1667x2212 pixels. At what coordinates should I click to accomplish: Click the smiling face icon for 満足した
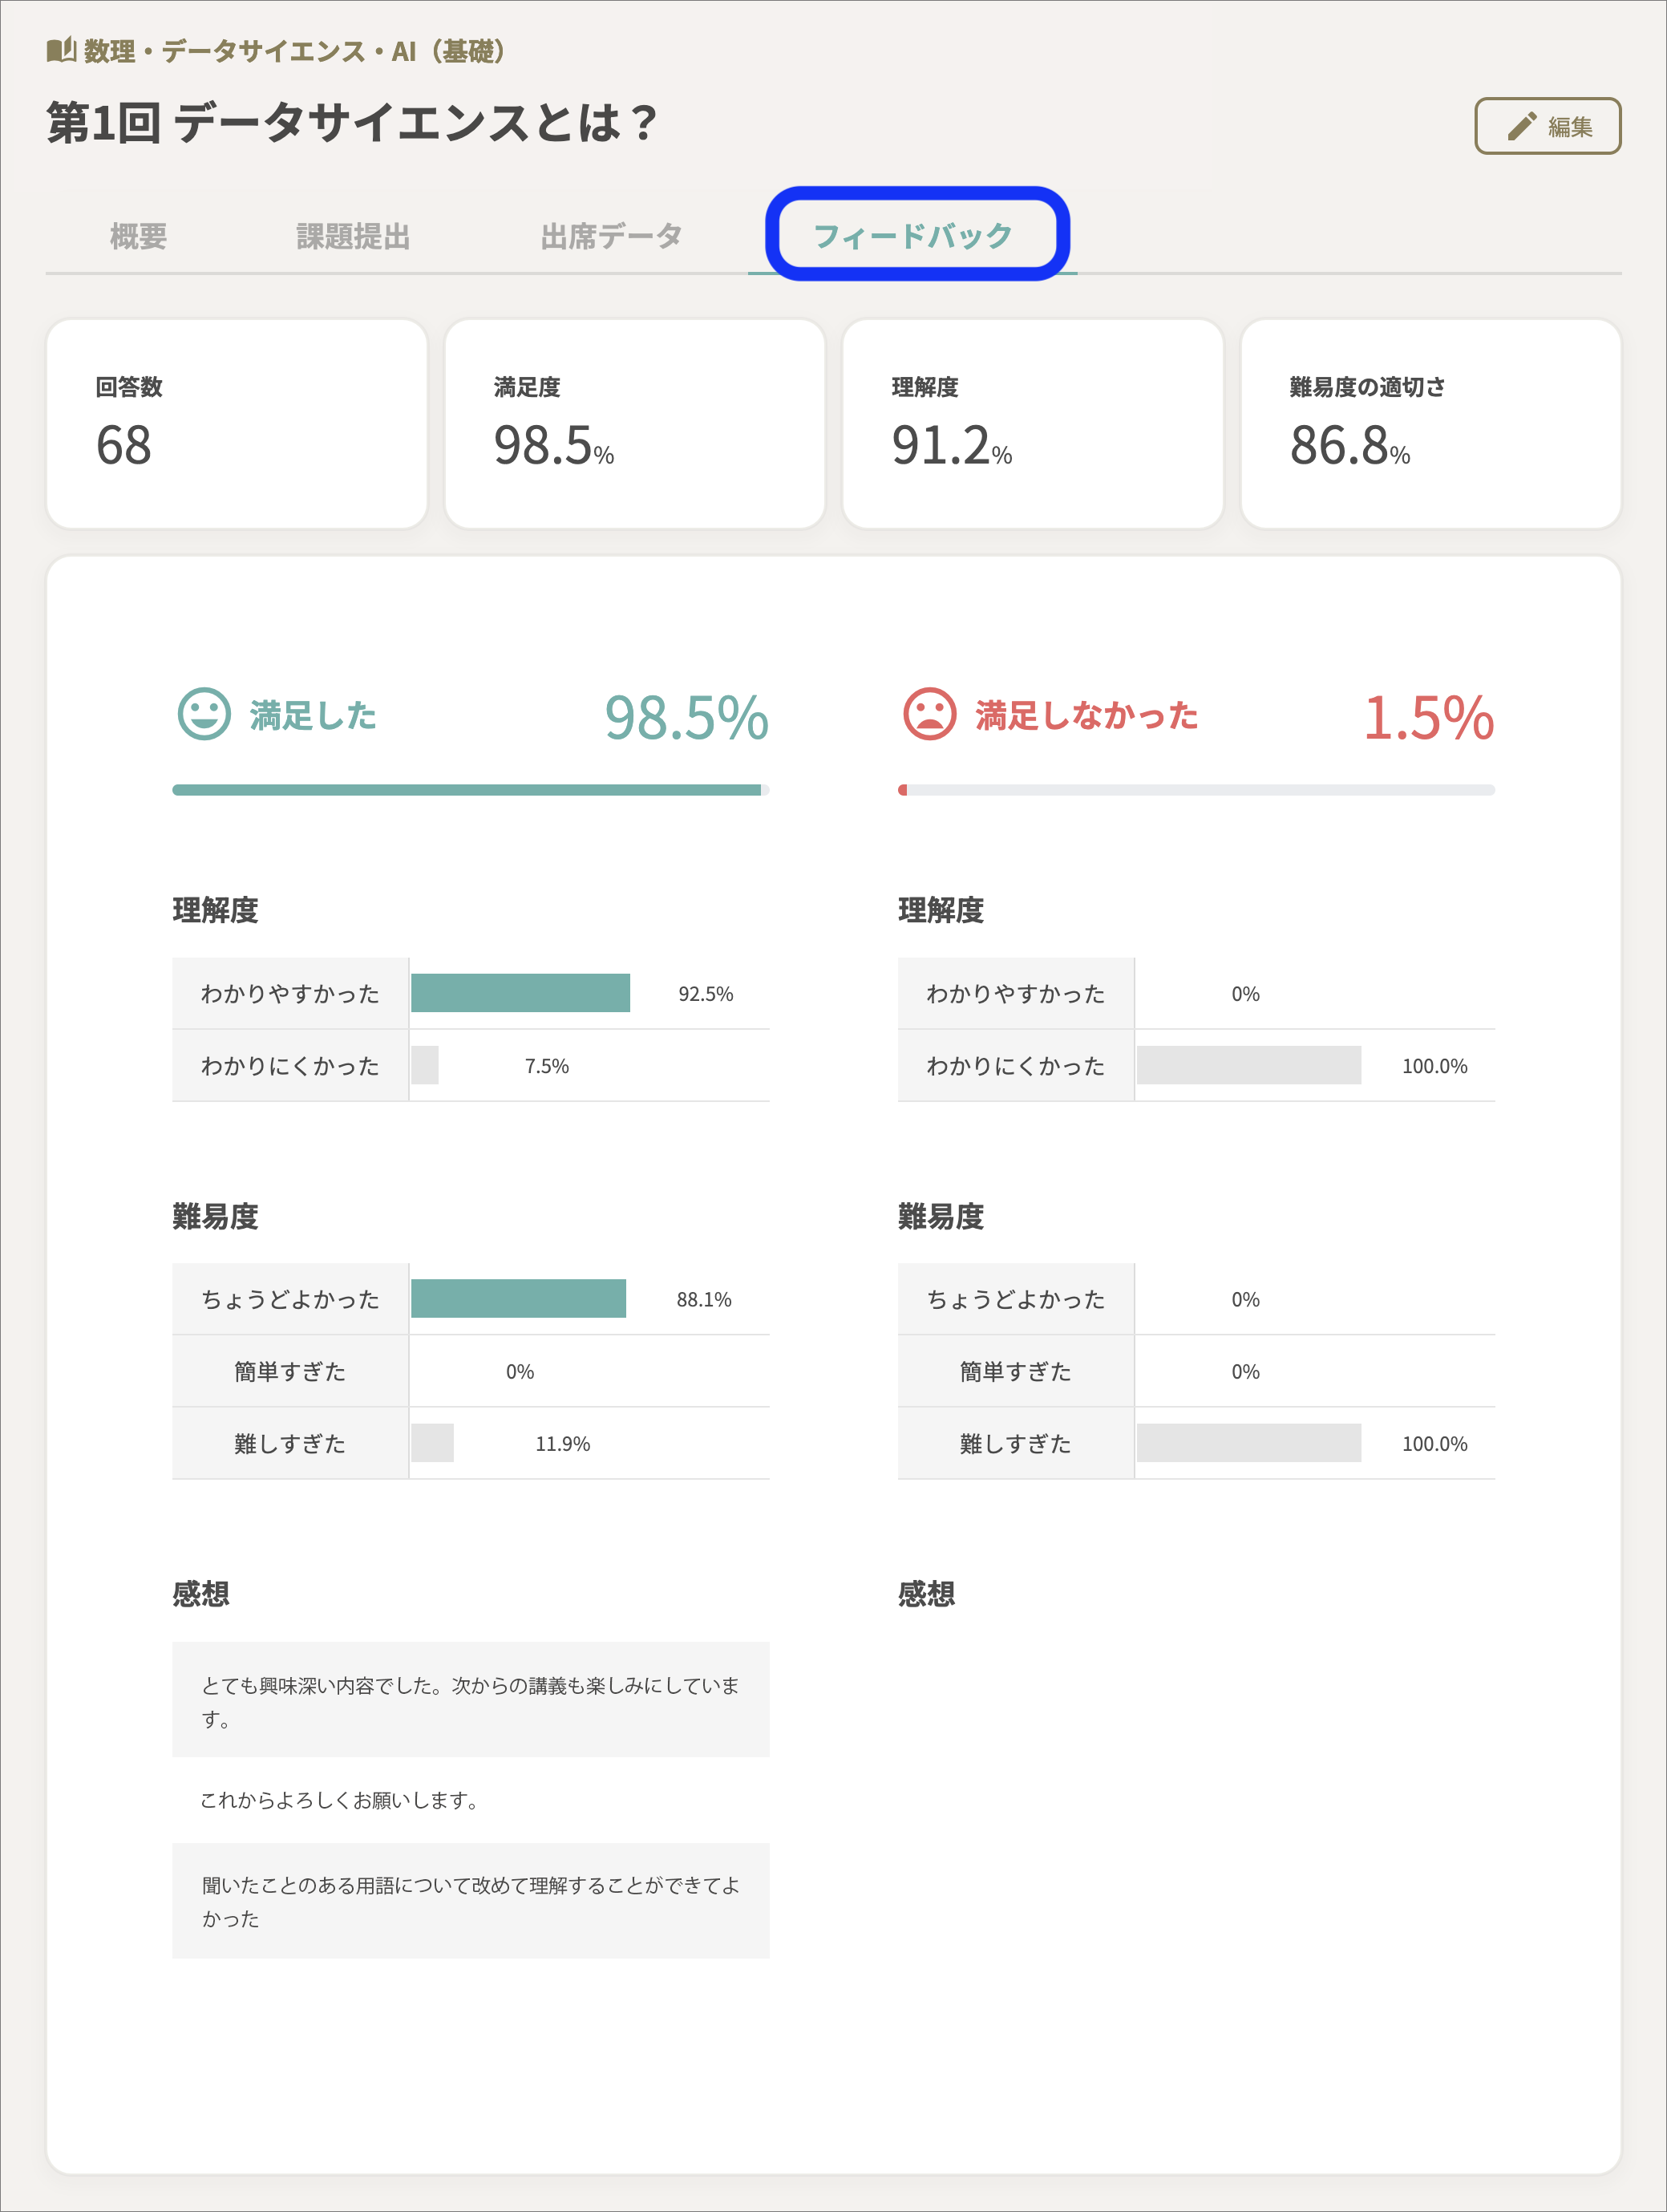(204, 714)
